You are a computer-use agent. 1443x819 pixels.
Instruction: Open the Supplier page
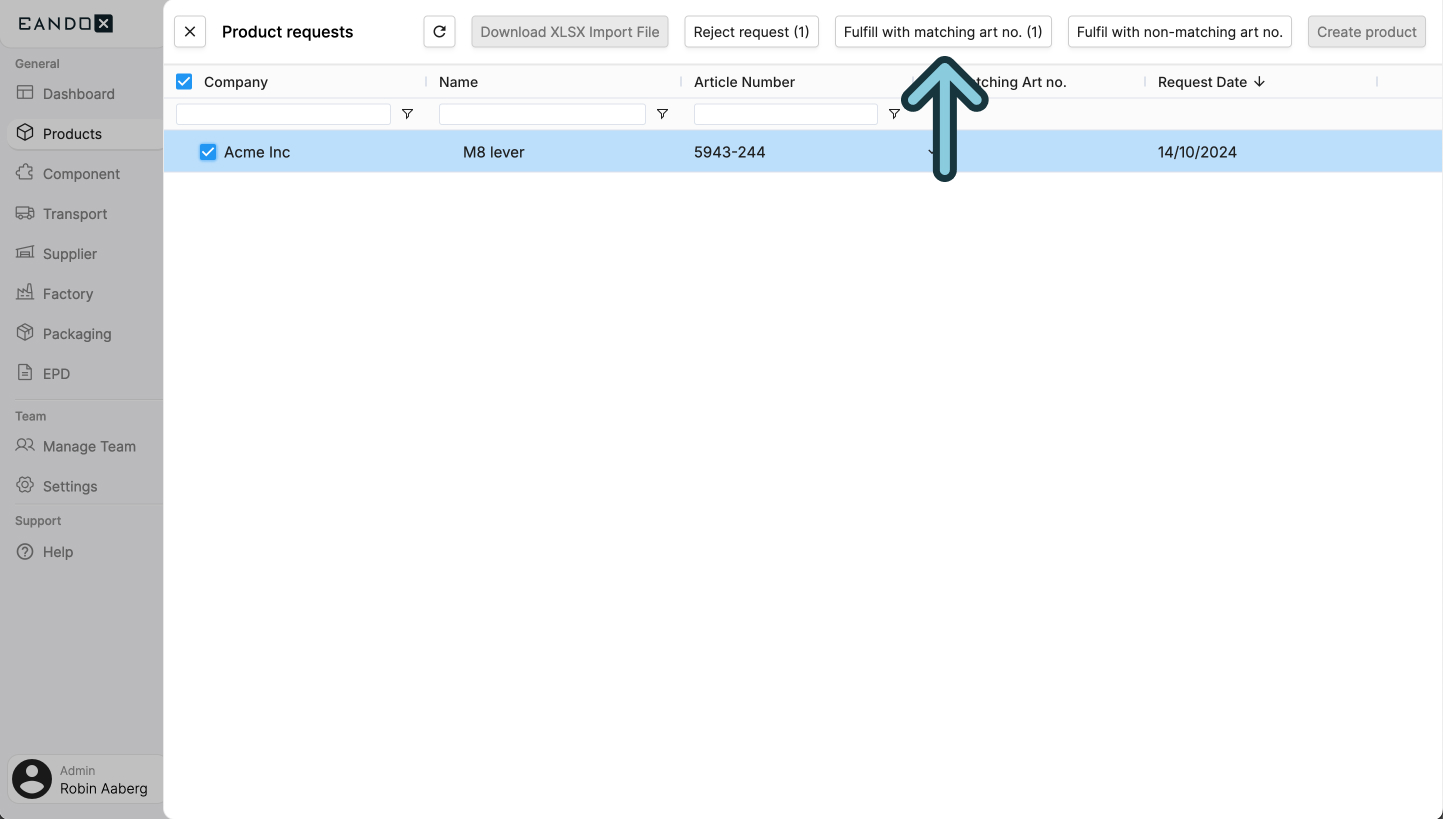67,253
